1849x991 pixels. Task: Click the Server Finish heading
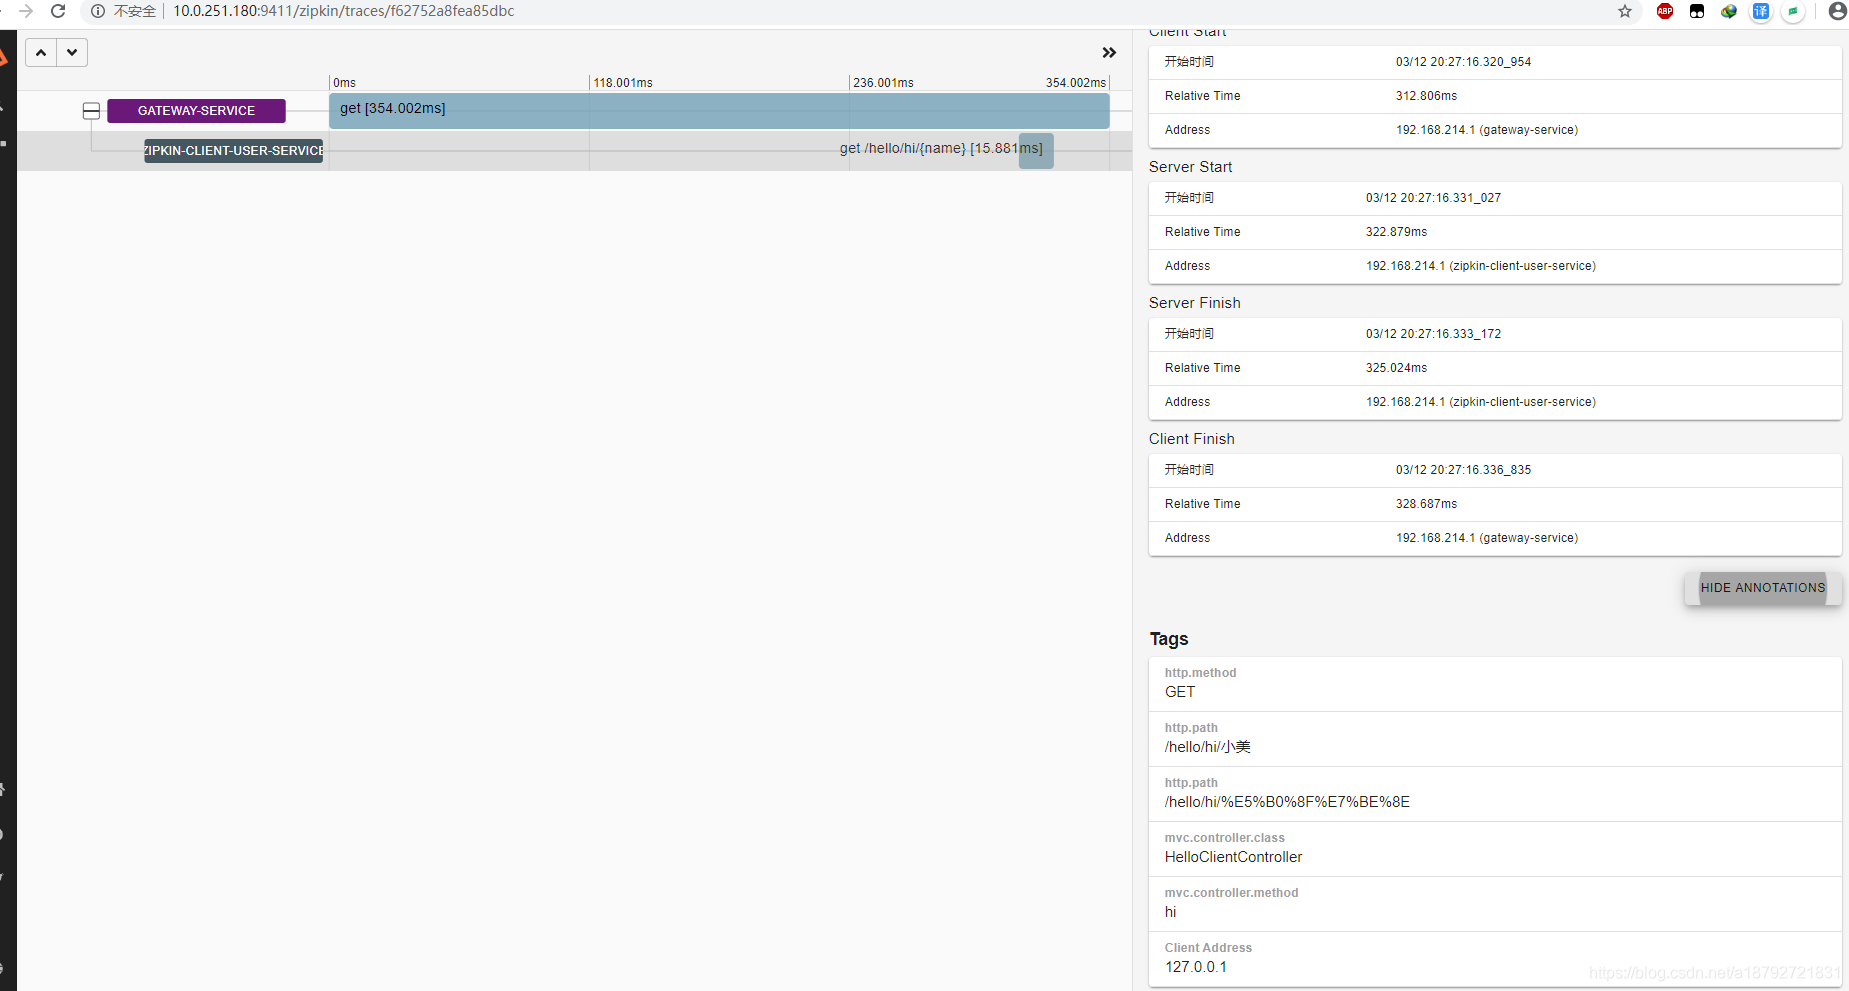coord(1194,303)
